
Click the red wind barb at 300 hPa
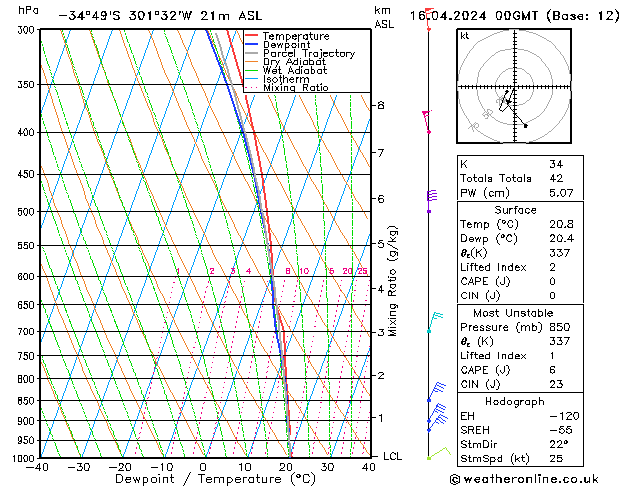pyautogui.click(x=429, y=18)
